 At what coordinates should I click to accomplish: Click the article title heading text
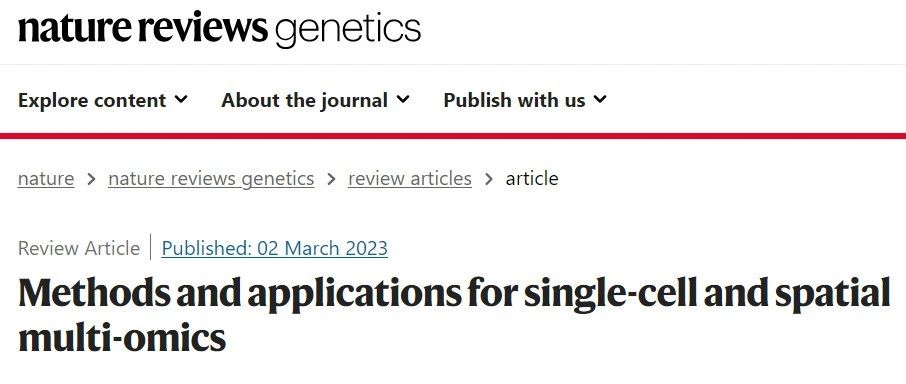pyautogui.click(x=454, y=315)
